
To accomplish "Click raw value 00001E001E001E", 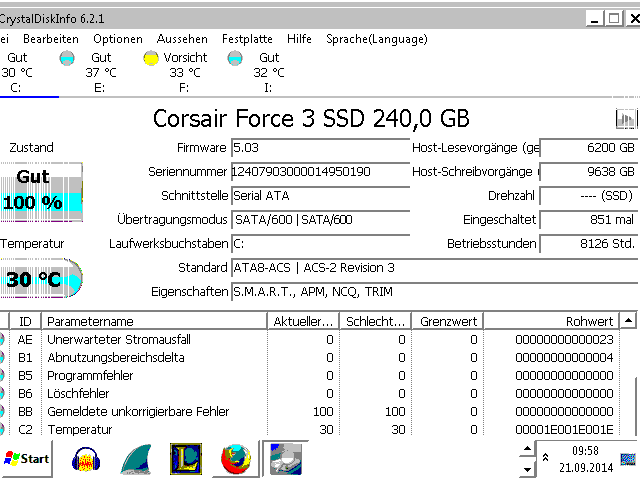I will point(564,430).
